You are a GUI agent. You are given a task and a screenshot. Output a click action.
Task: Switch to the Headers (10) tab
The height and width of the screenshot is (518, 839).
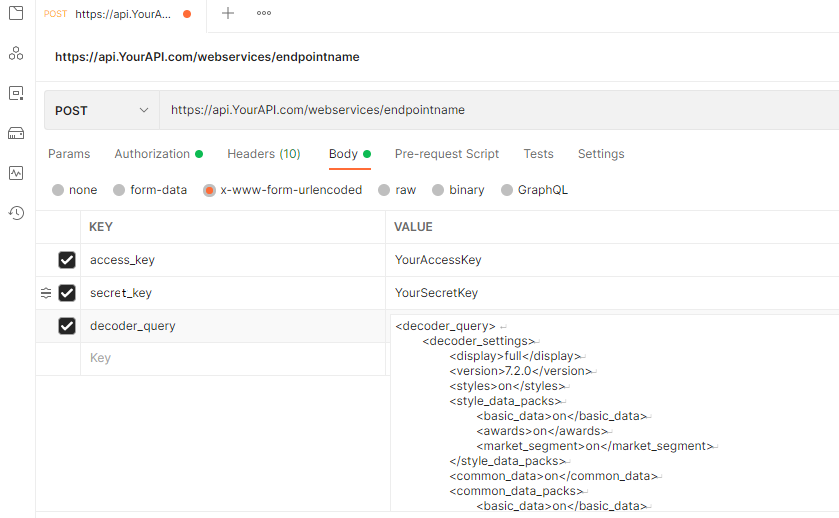[x=264, y=154]
